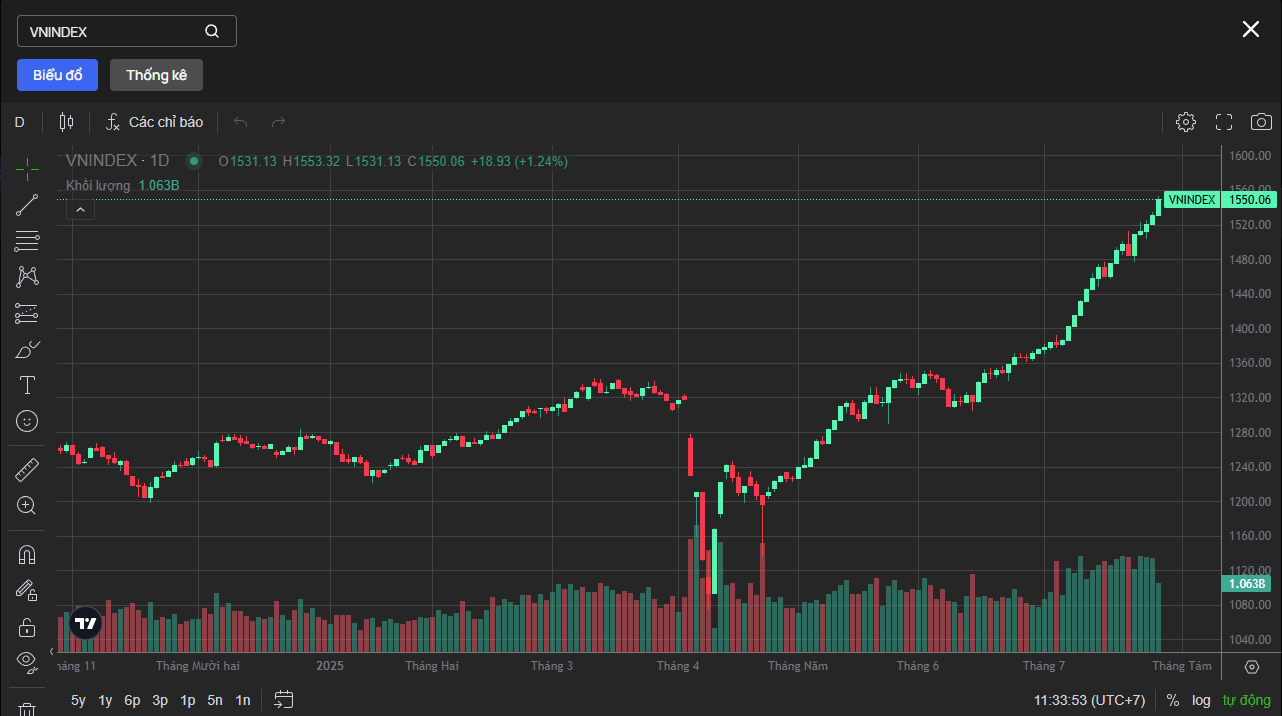Click the 1200.00 price axis label
The image size is (1282, 716).
click(1250, 502)
